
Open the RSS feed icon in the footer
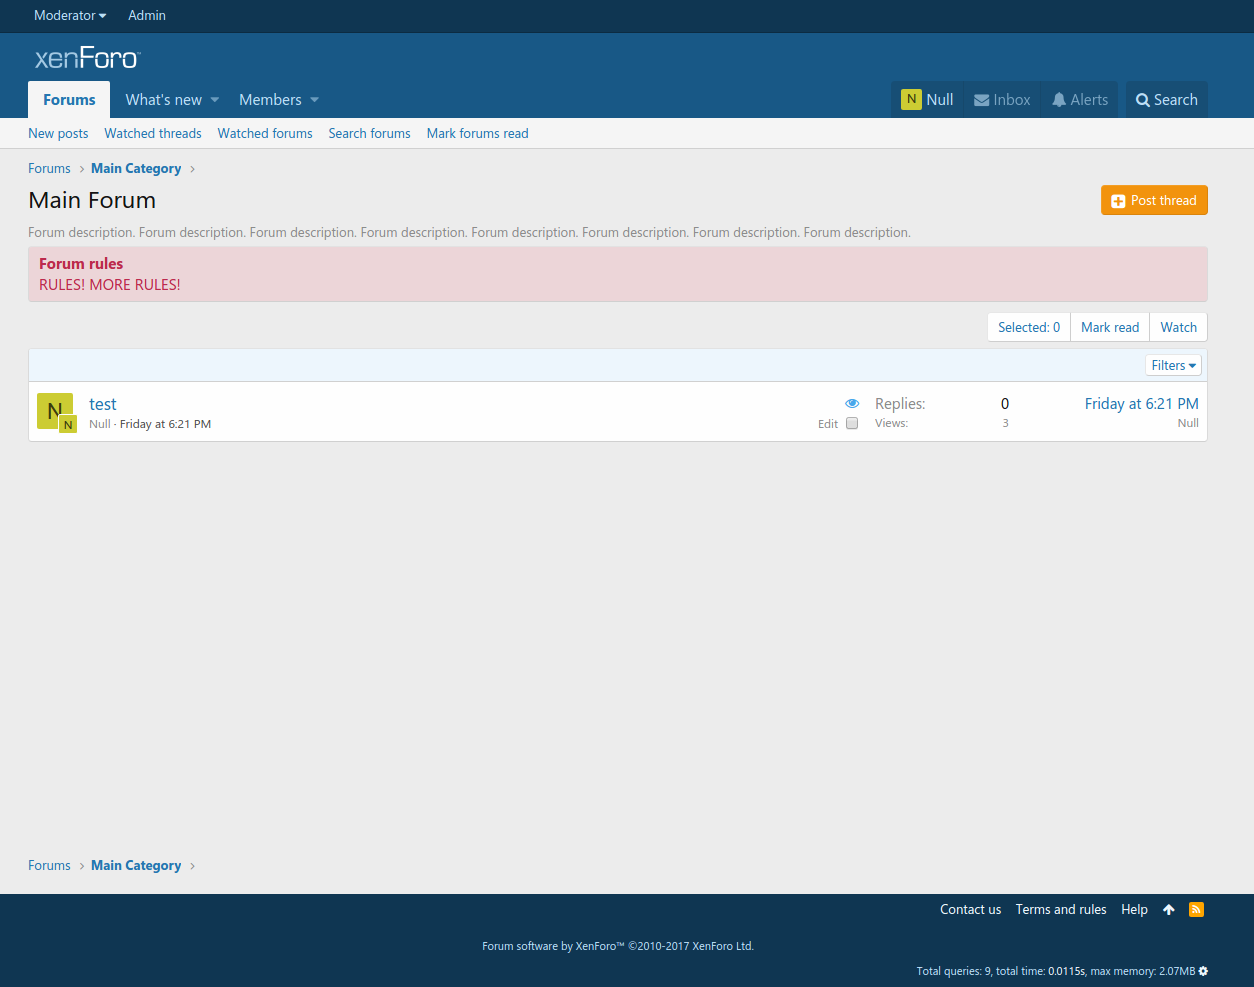pos(1196,909)
